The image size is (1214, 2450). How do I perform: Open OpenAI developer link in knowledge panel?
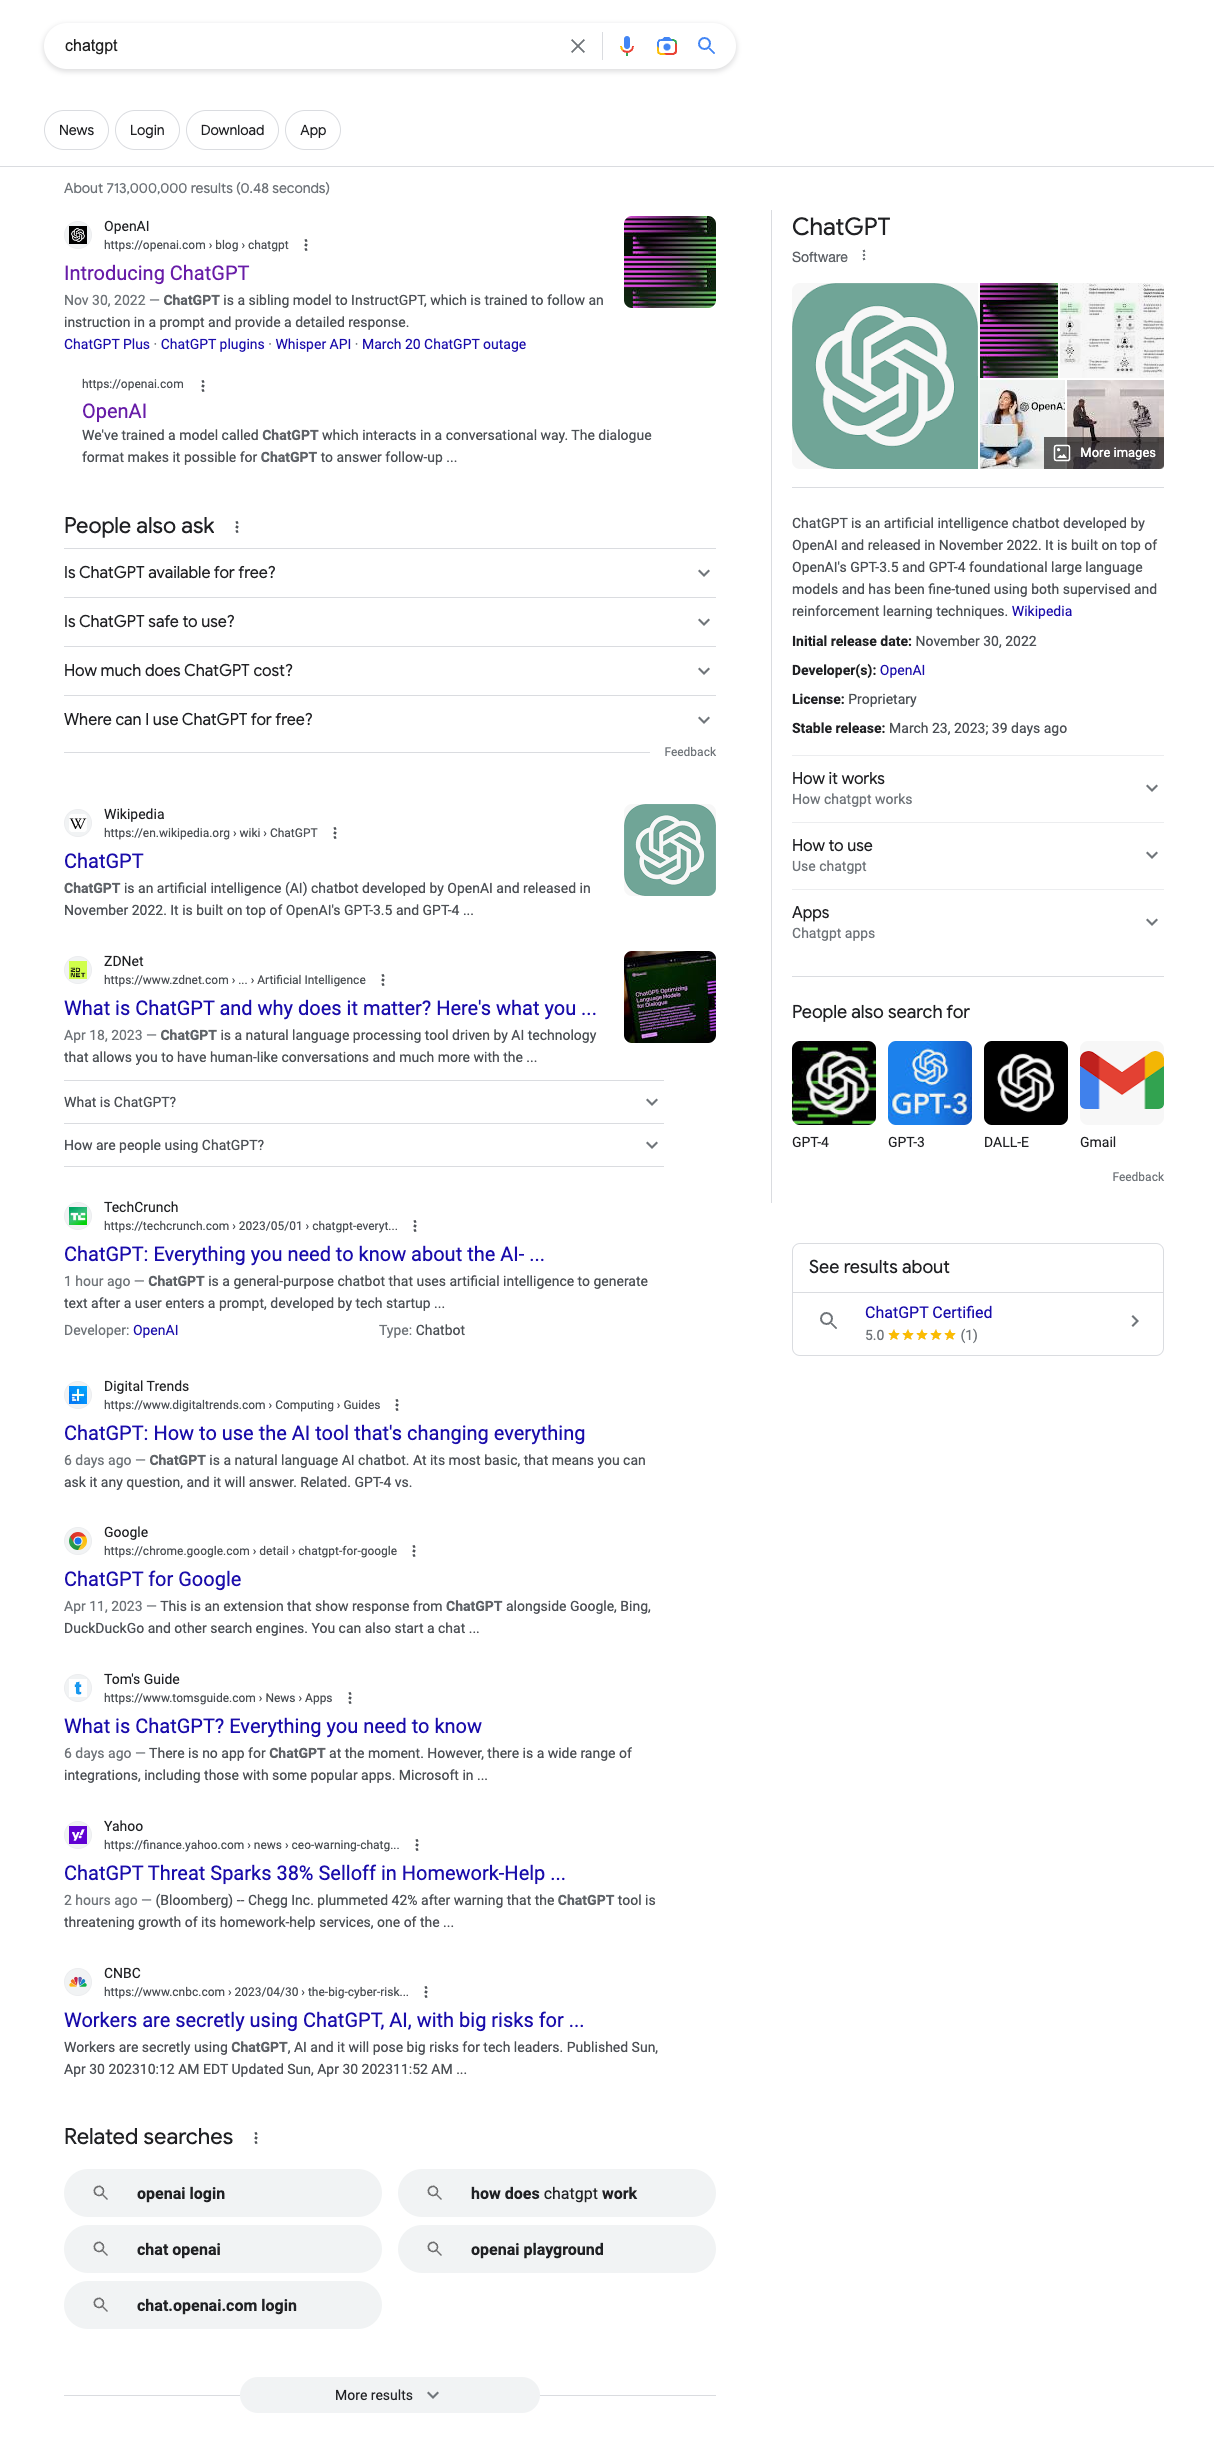tap(902, 670)
